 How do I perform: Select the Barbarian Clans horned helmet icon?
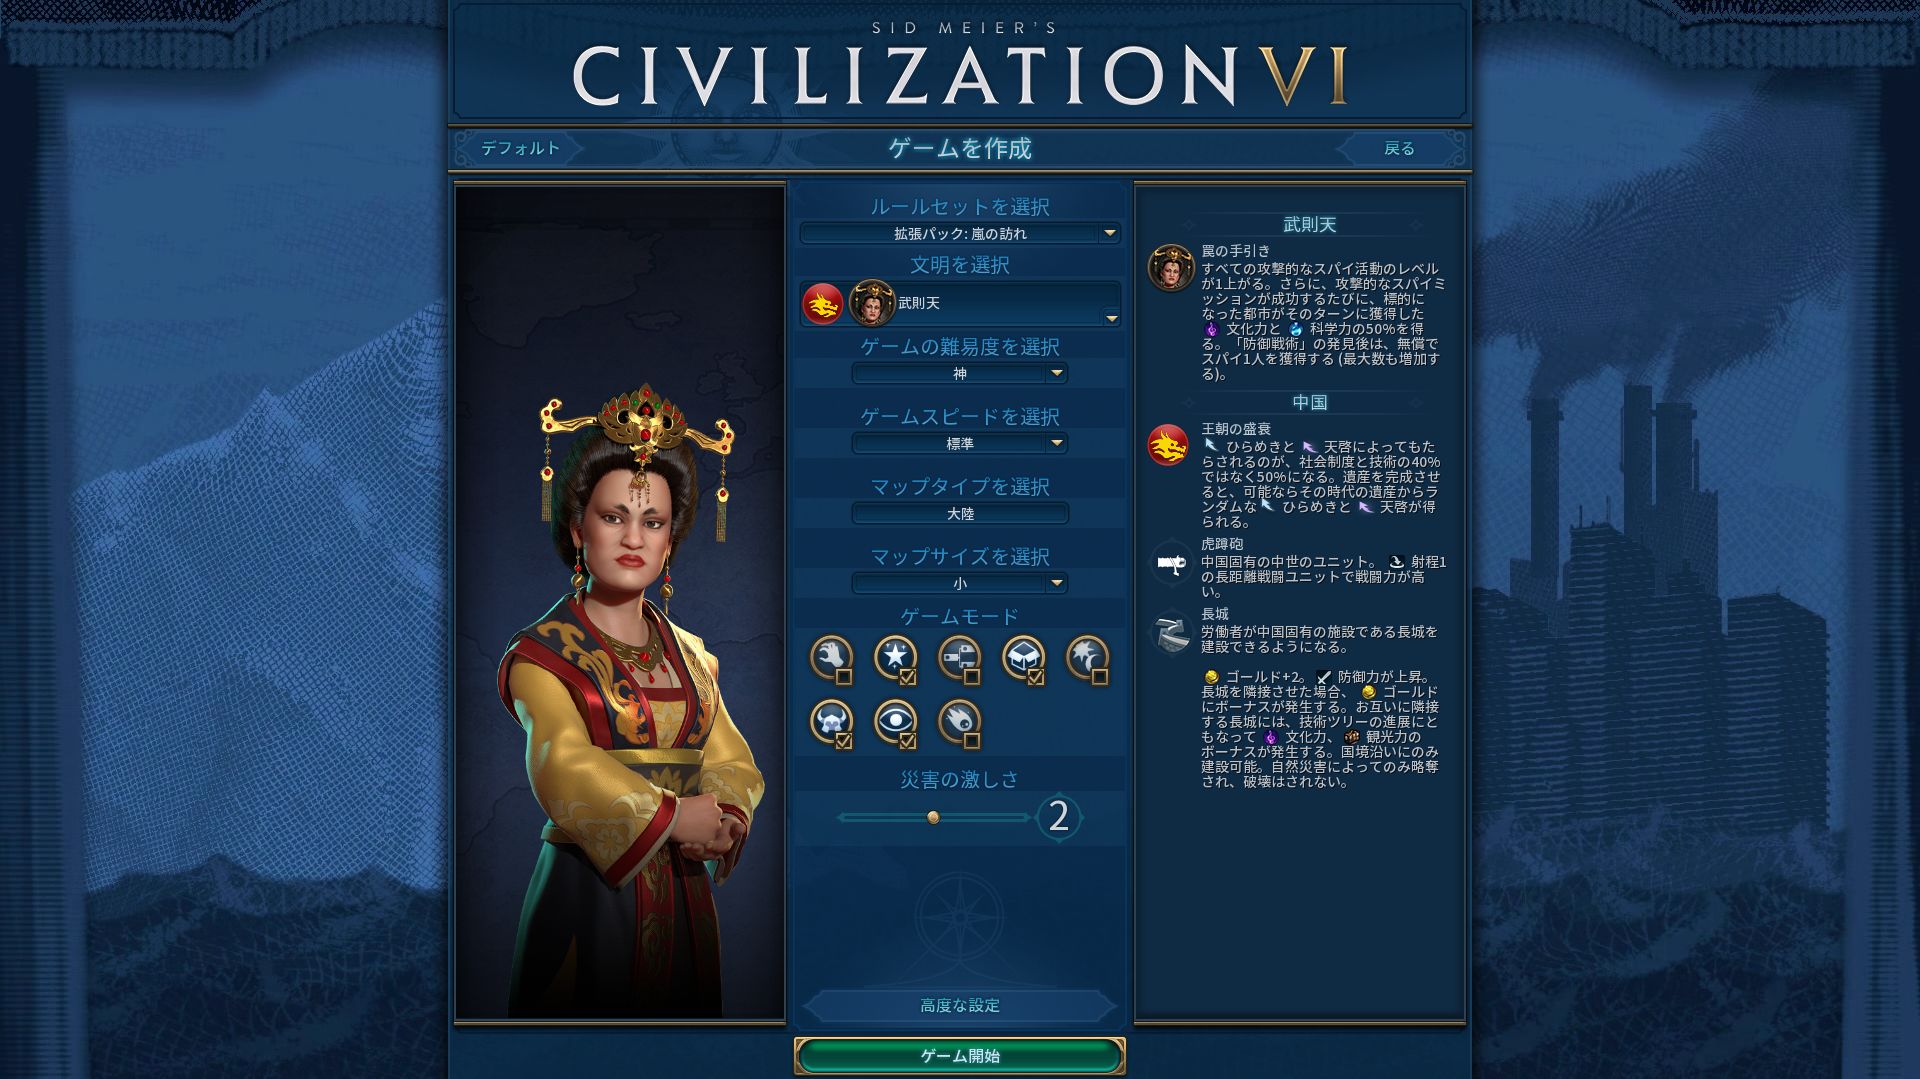831,722
